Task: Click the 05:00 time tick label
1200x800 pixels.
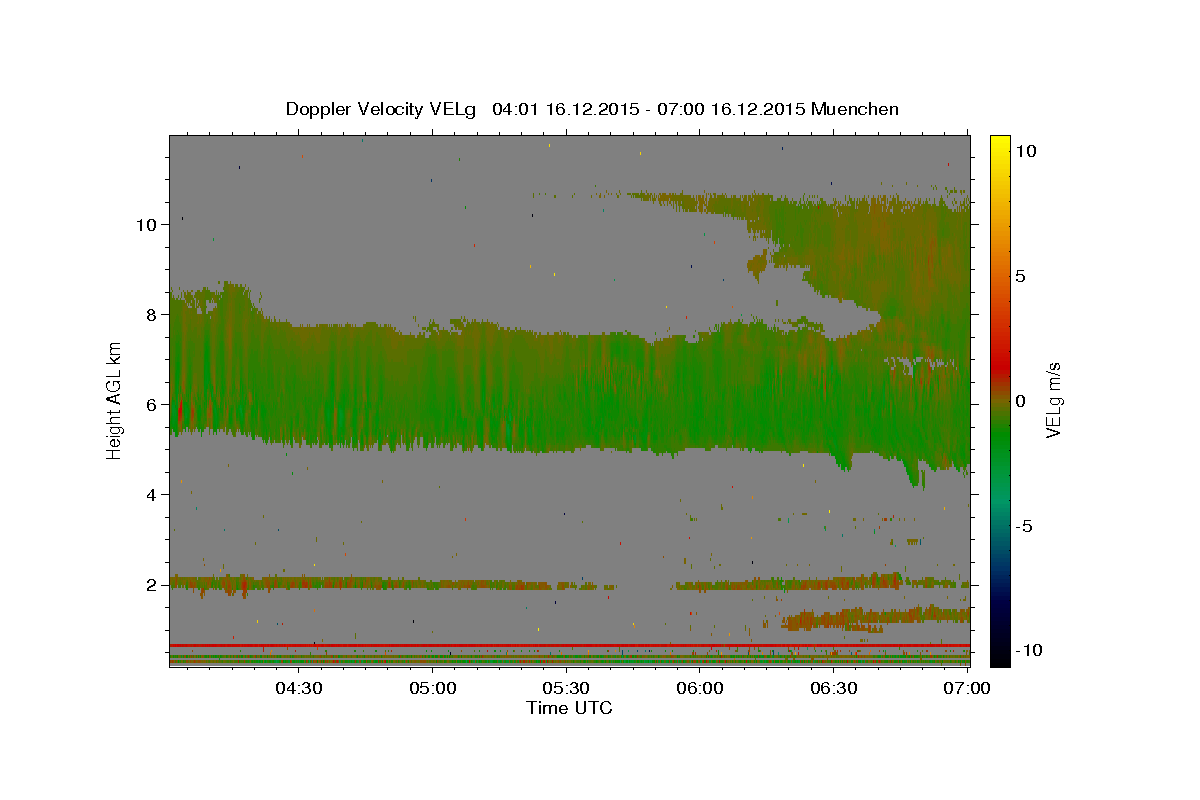Action: click(x=433, y=688)
